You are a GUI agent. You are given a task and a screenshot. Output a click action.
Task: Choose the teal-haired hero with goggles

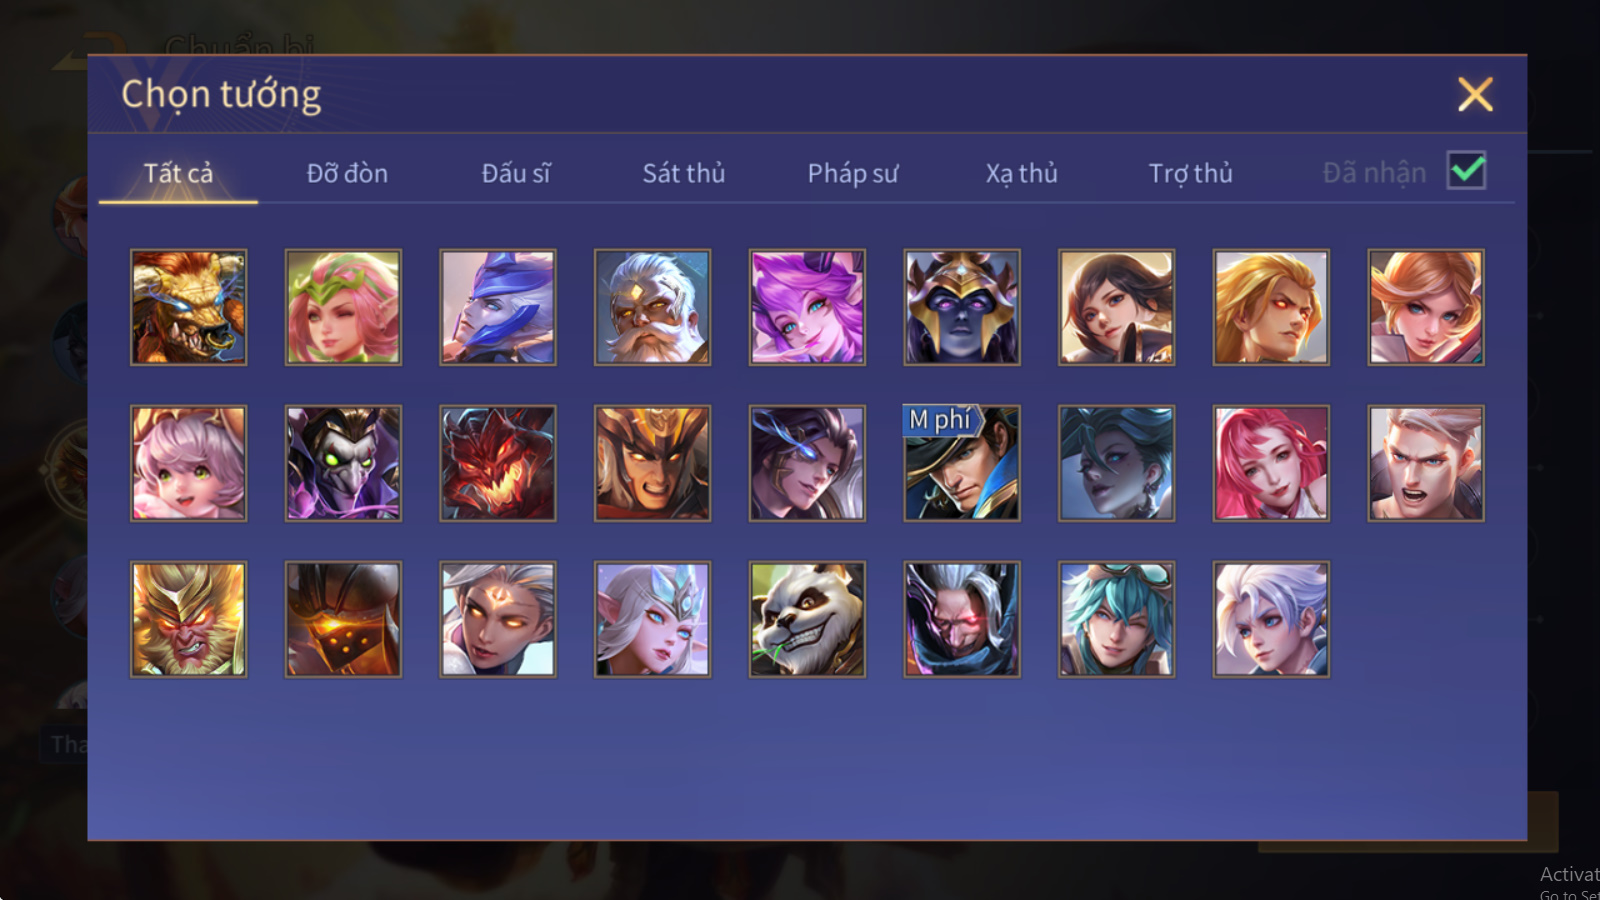tap(1116, 619)
